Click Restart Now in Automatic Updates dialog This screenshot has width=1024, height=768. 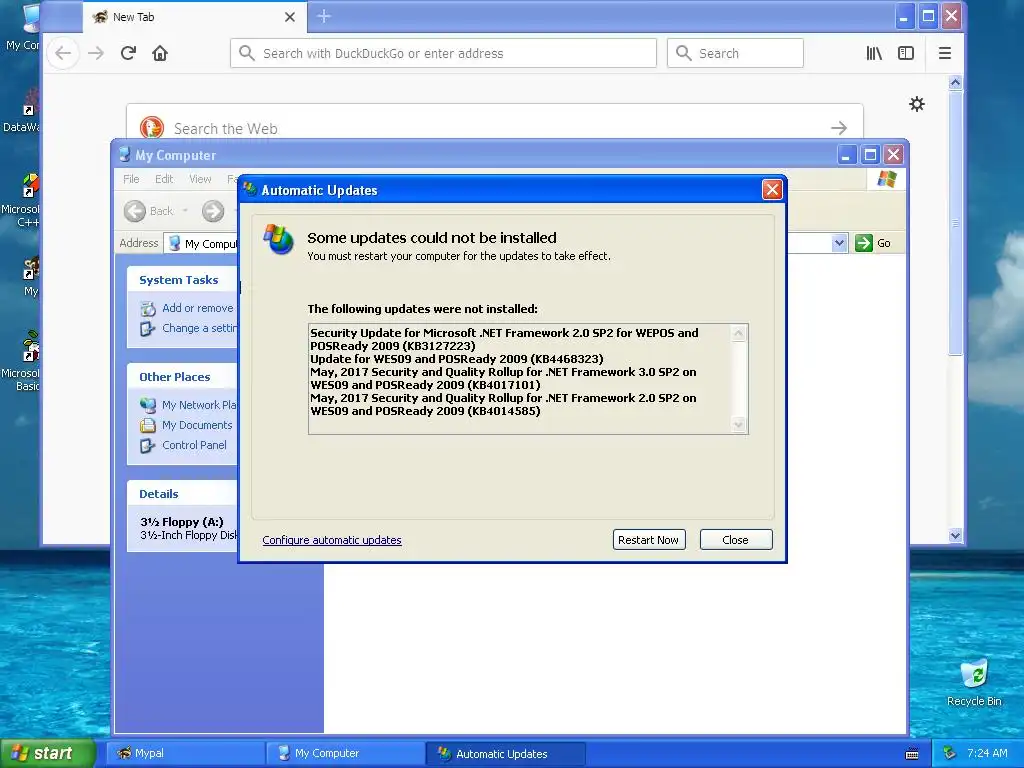[x=648, y=539]
